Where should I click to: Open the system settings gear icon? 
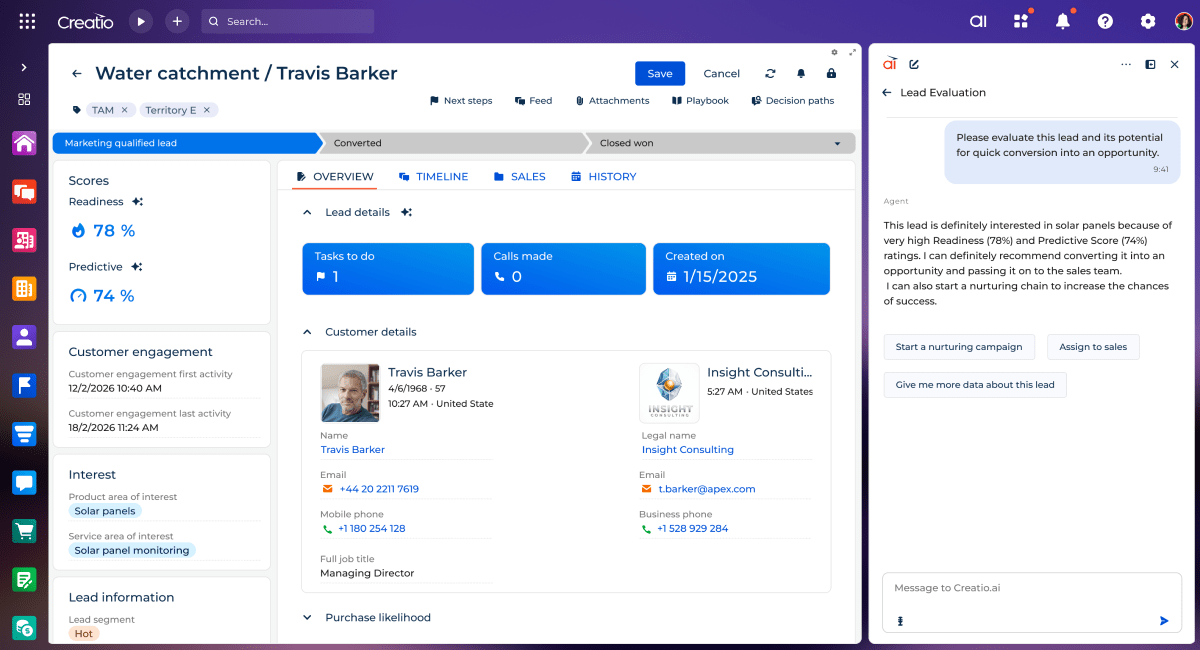[1148, 21]
